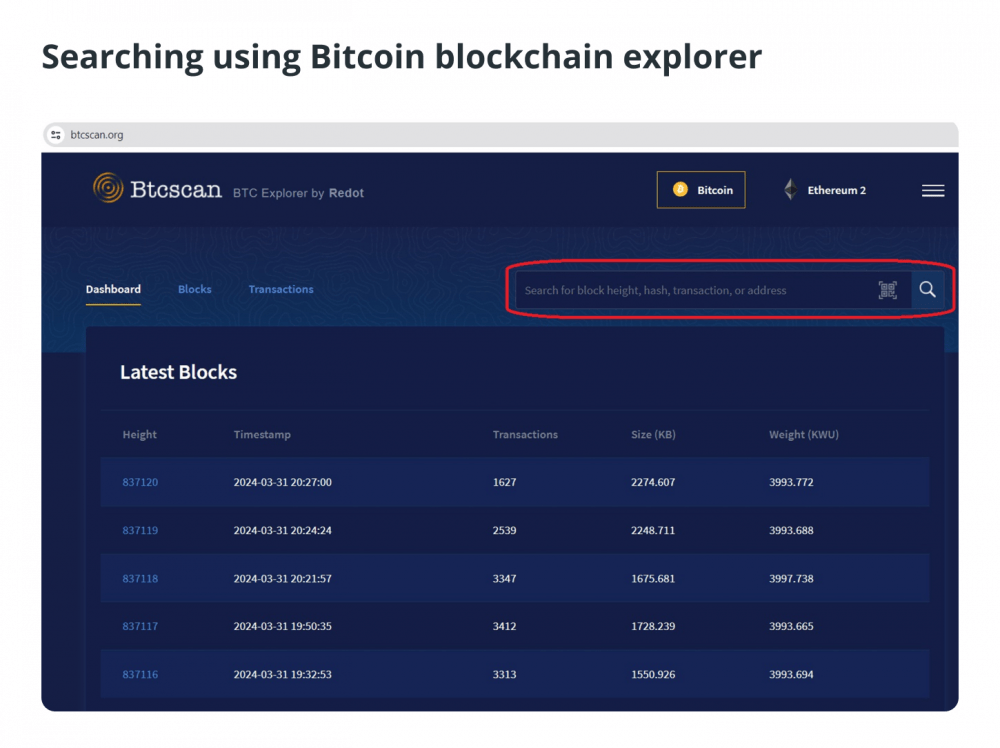Image resolution: width=1000 pixels, height=748 pixels.
Task: Click weight value 3997.738
Action: click(791, 578)
